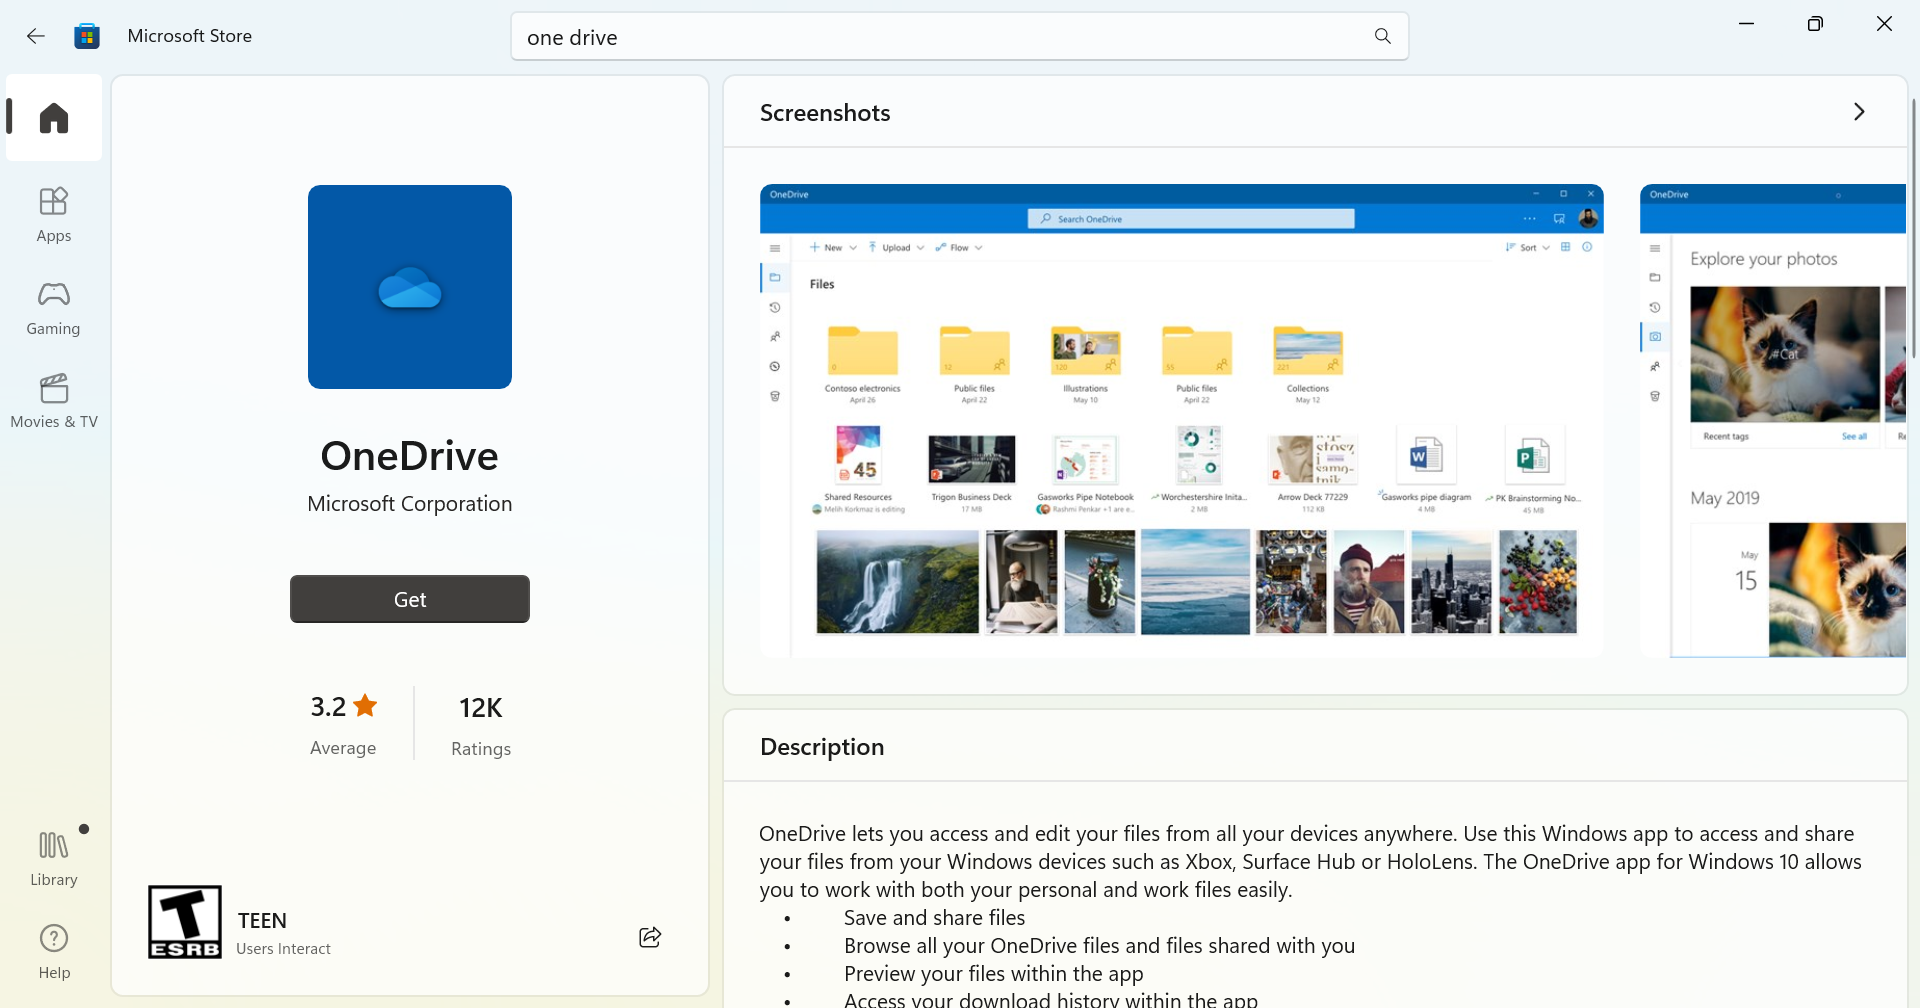Click the 3.2 average star rating
This screenshot has width=1920, height=1008.
coord(343,724)
